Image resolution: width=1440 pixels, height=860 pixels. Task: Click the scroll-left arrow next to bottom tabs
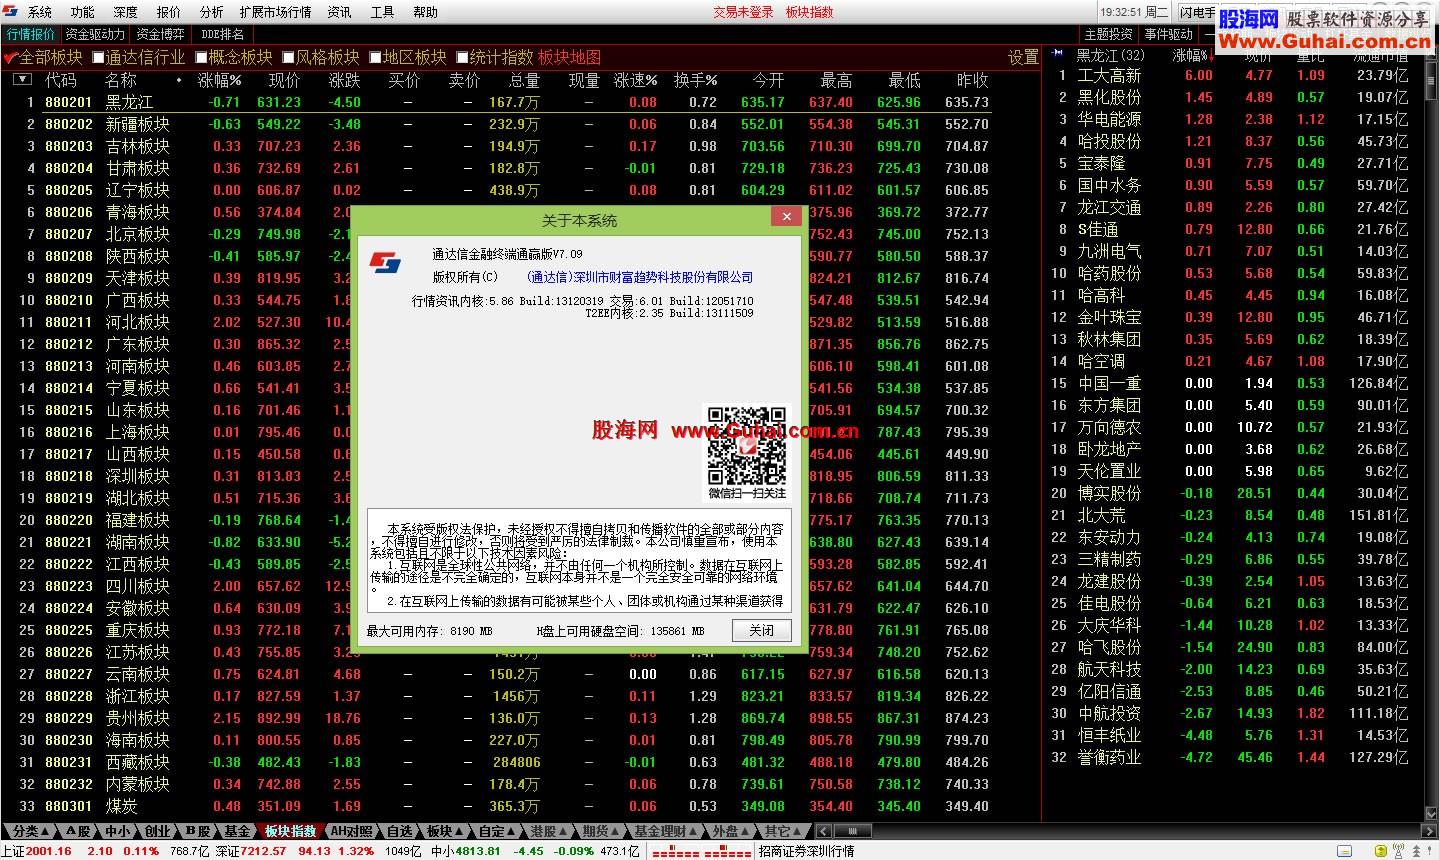(x=823, y=831)
